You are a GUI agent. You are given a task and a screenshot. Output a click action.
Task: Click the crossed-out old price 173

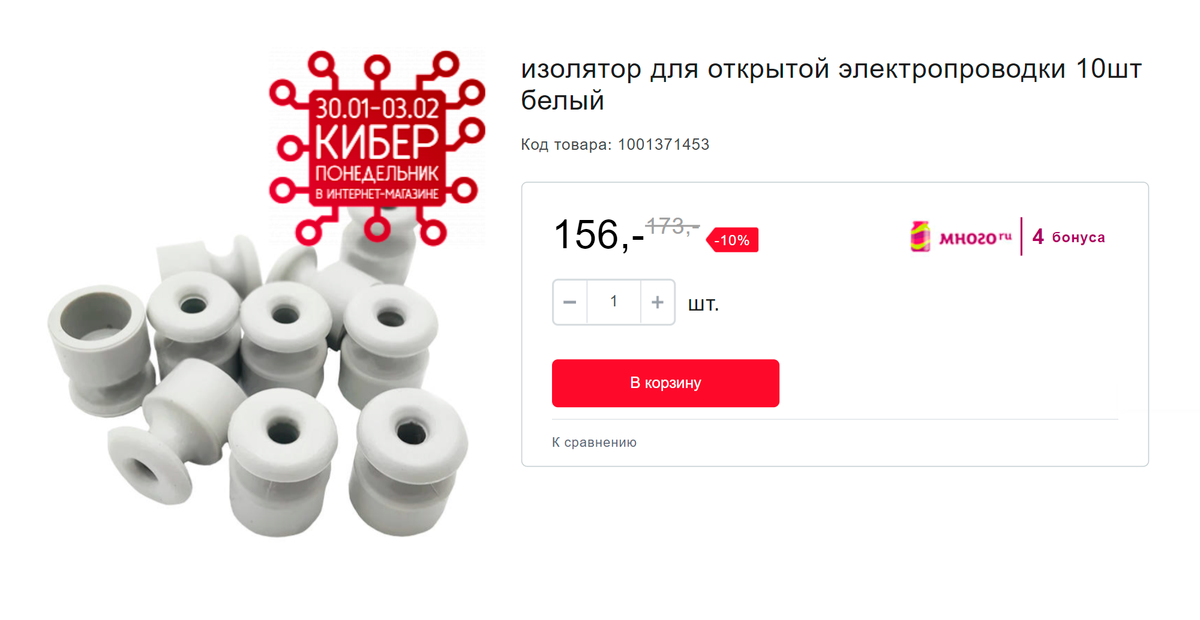[672, 226]
